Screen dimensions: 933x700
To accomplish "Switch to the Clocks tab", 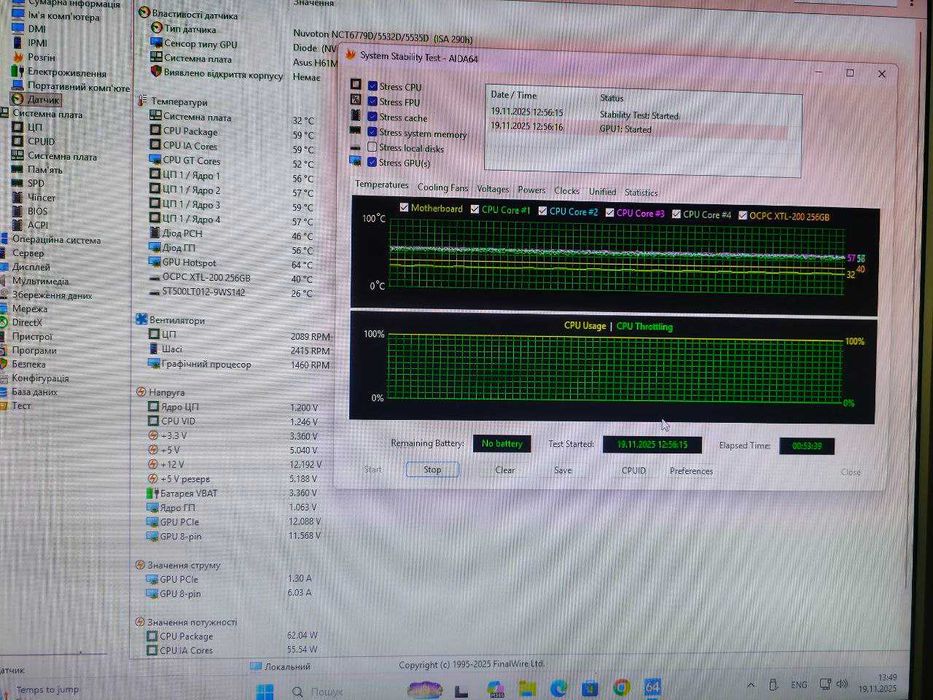I will coord(566,190).
